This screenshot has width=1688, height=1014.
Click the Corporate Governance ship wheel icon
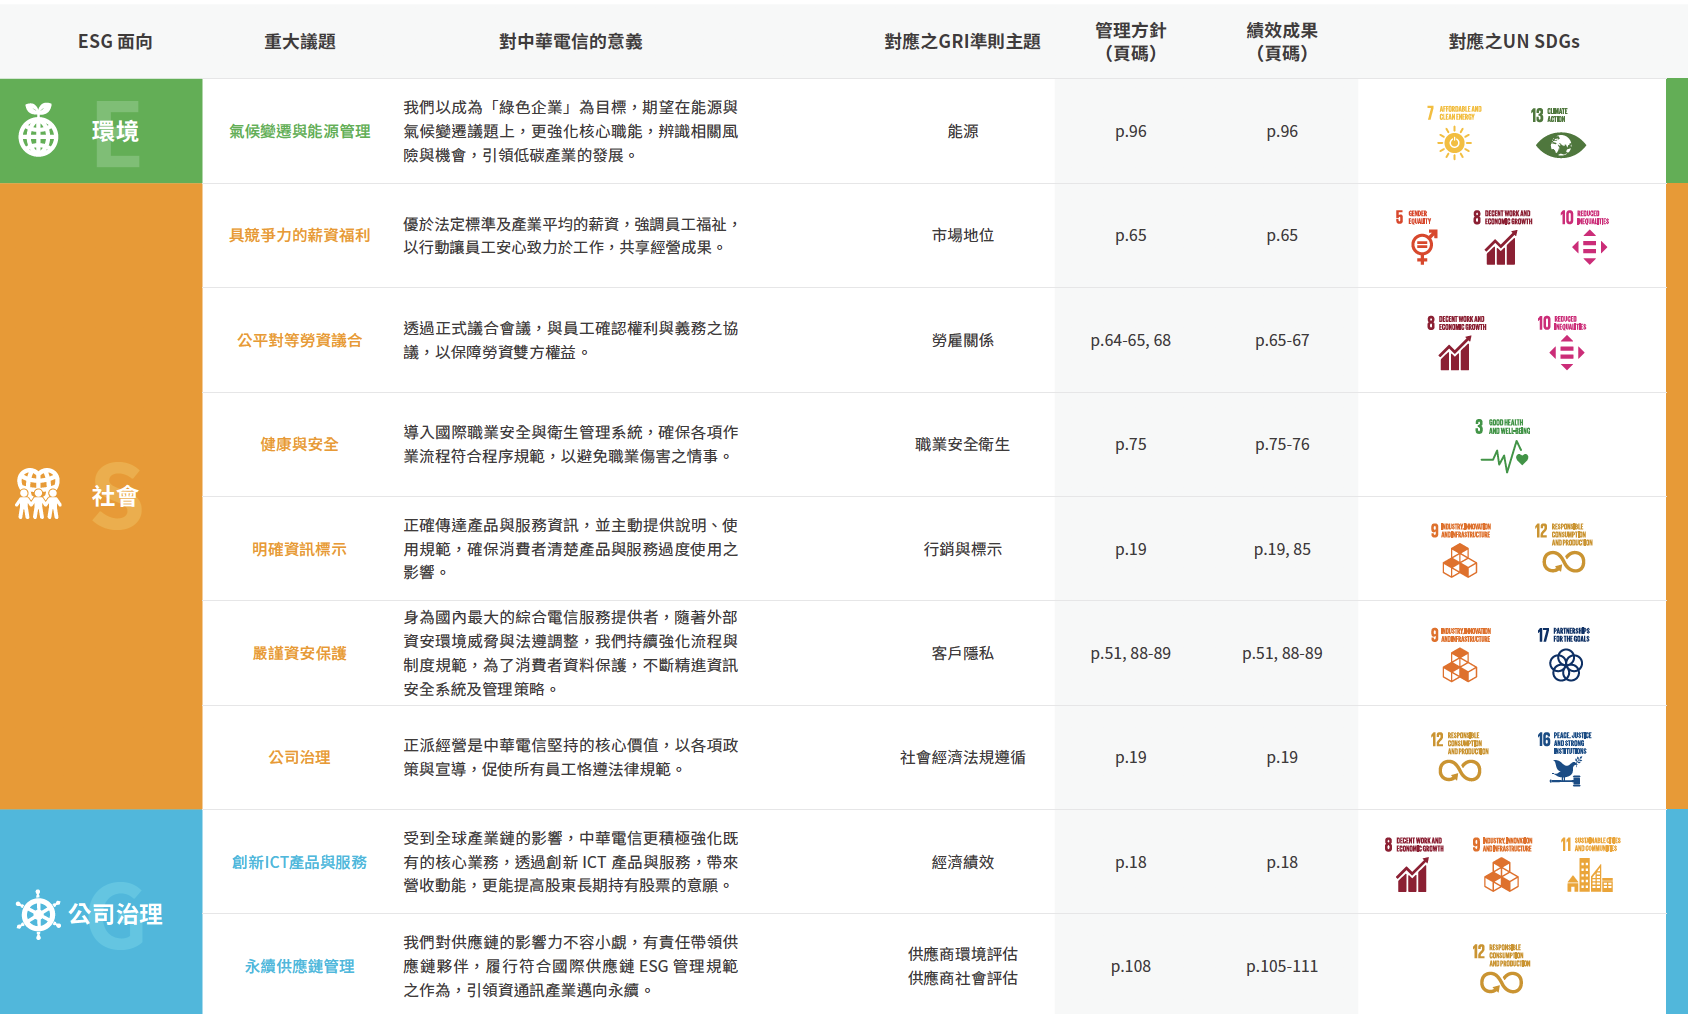(38, 914)
